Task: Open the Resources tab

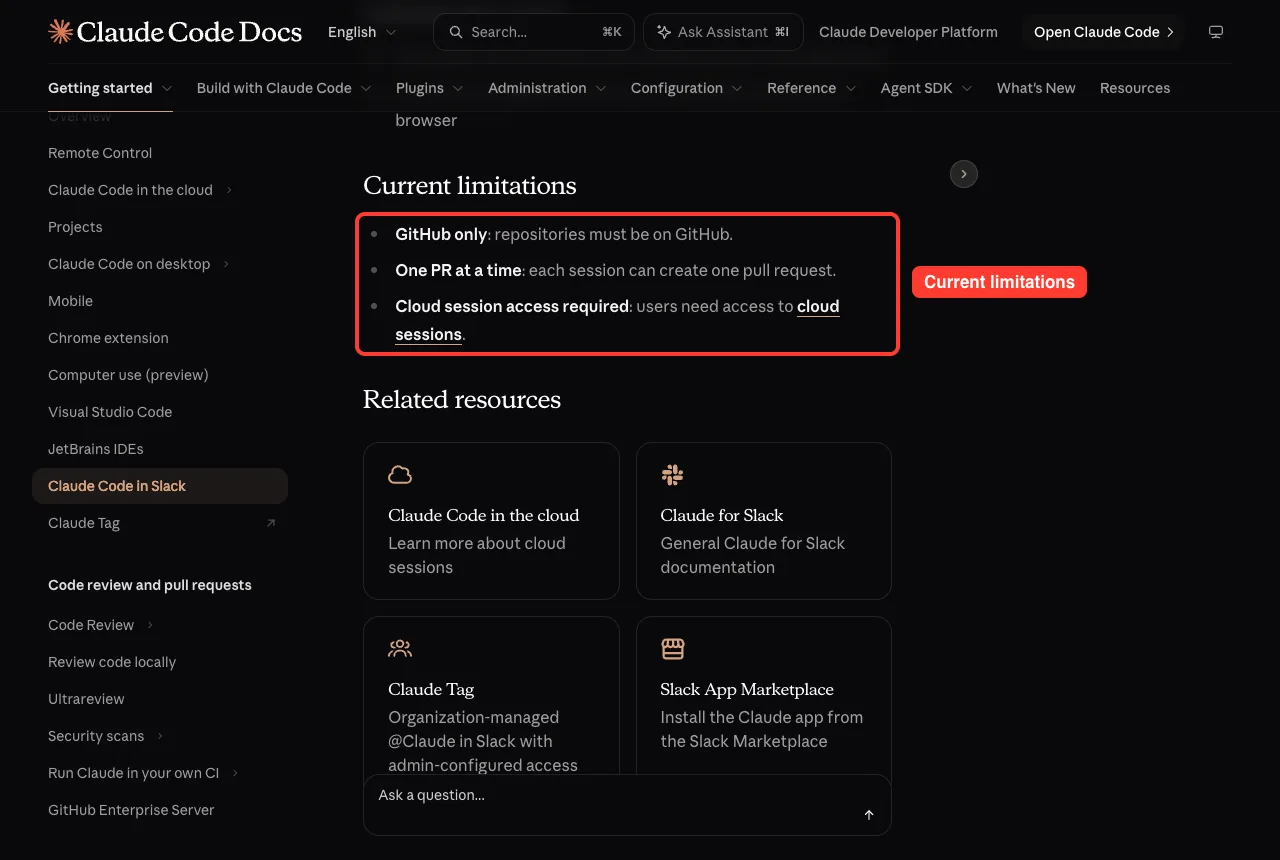Action: (1135, 88)
